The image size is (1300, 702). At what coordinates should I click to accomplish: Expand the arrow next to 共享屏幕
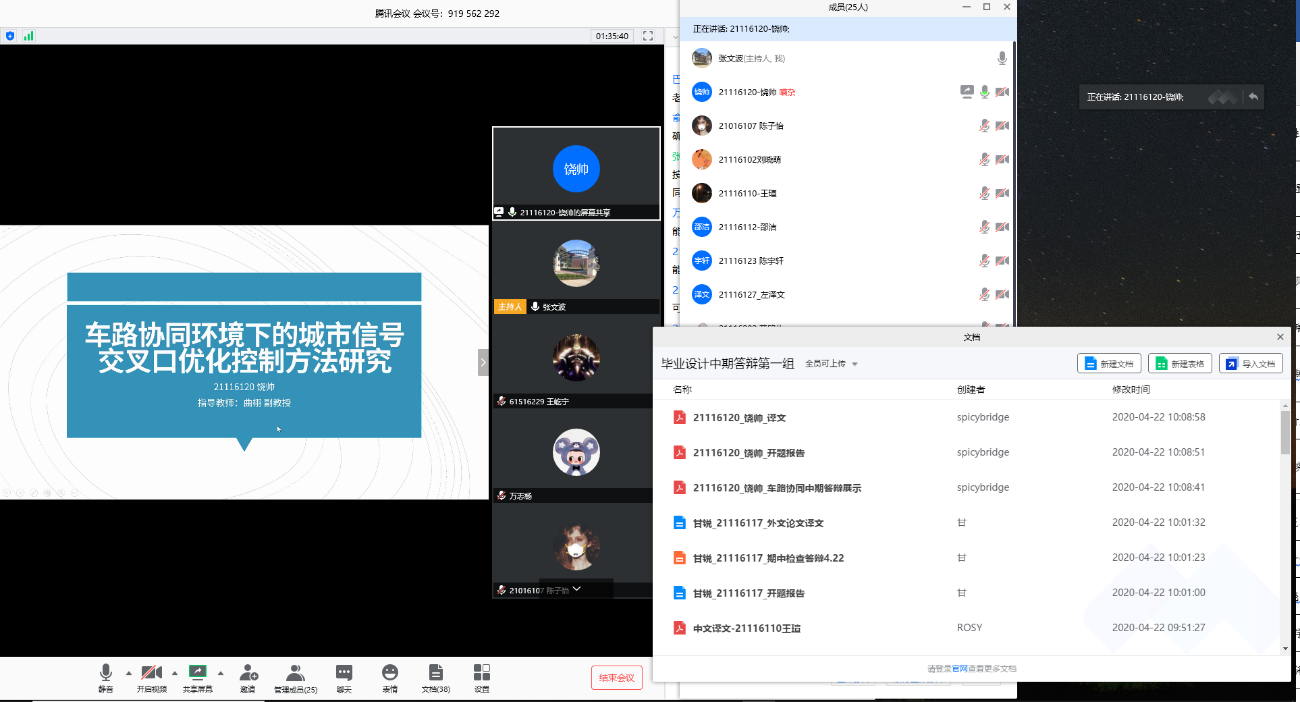pyautogui.click(x=220, y=672)
